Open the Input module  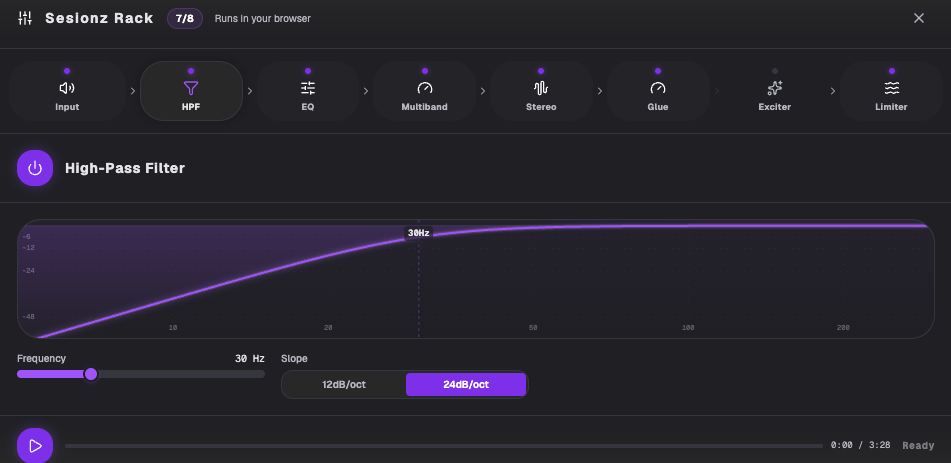67,91
